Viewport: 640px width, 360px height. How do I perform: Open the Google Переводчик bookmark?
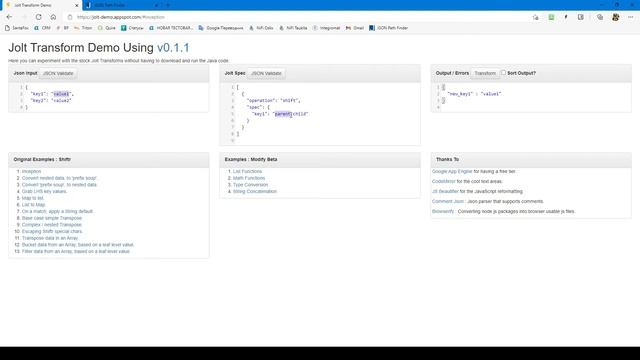[x=221, y=28]
